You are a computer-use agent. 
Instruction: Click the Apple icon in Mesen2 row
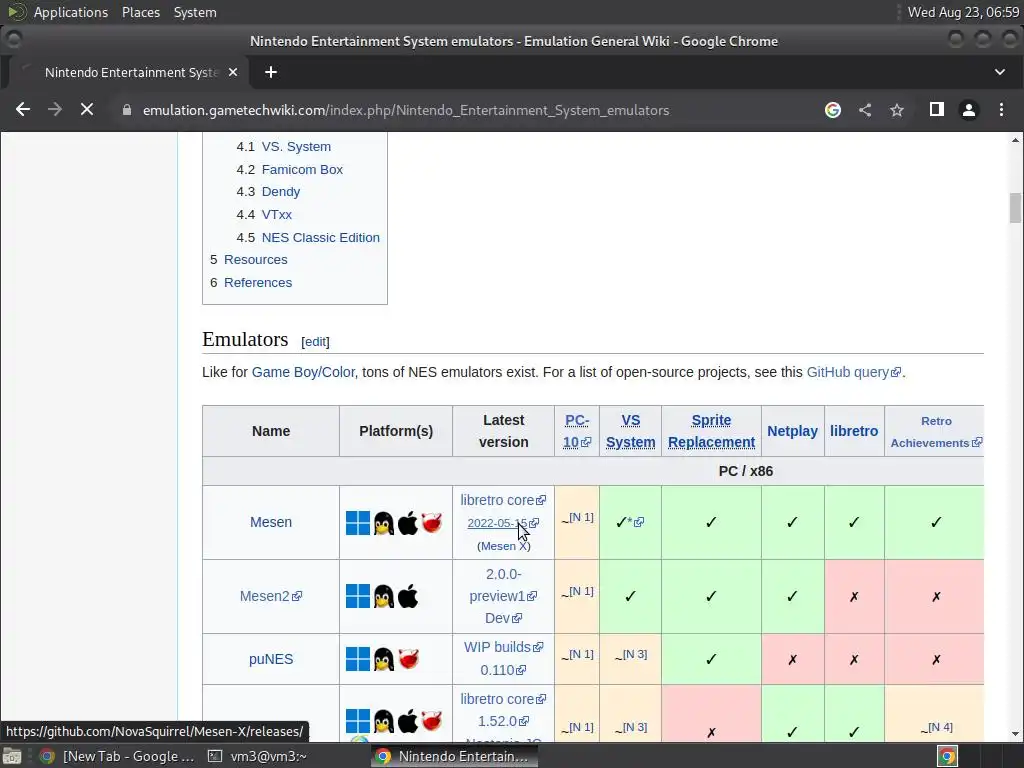(408, 596)
